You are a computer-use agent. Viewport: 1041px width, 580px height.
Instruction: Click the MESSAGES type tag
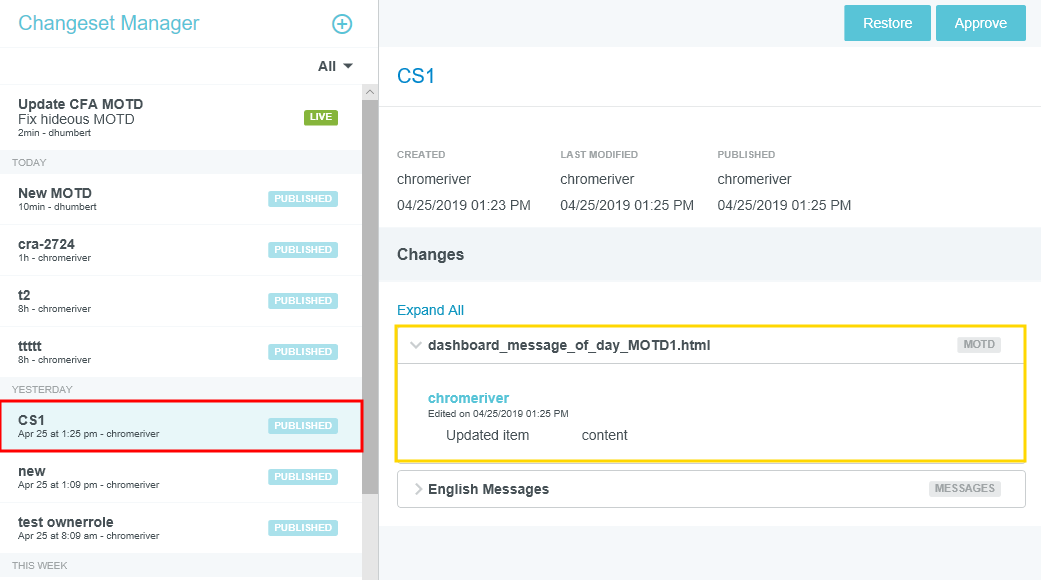tap(964, 489)
